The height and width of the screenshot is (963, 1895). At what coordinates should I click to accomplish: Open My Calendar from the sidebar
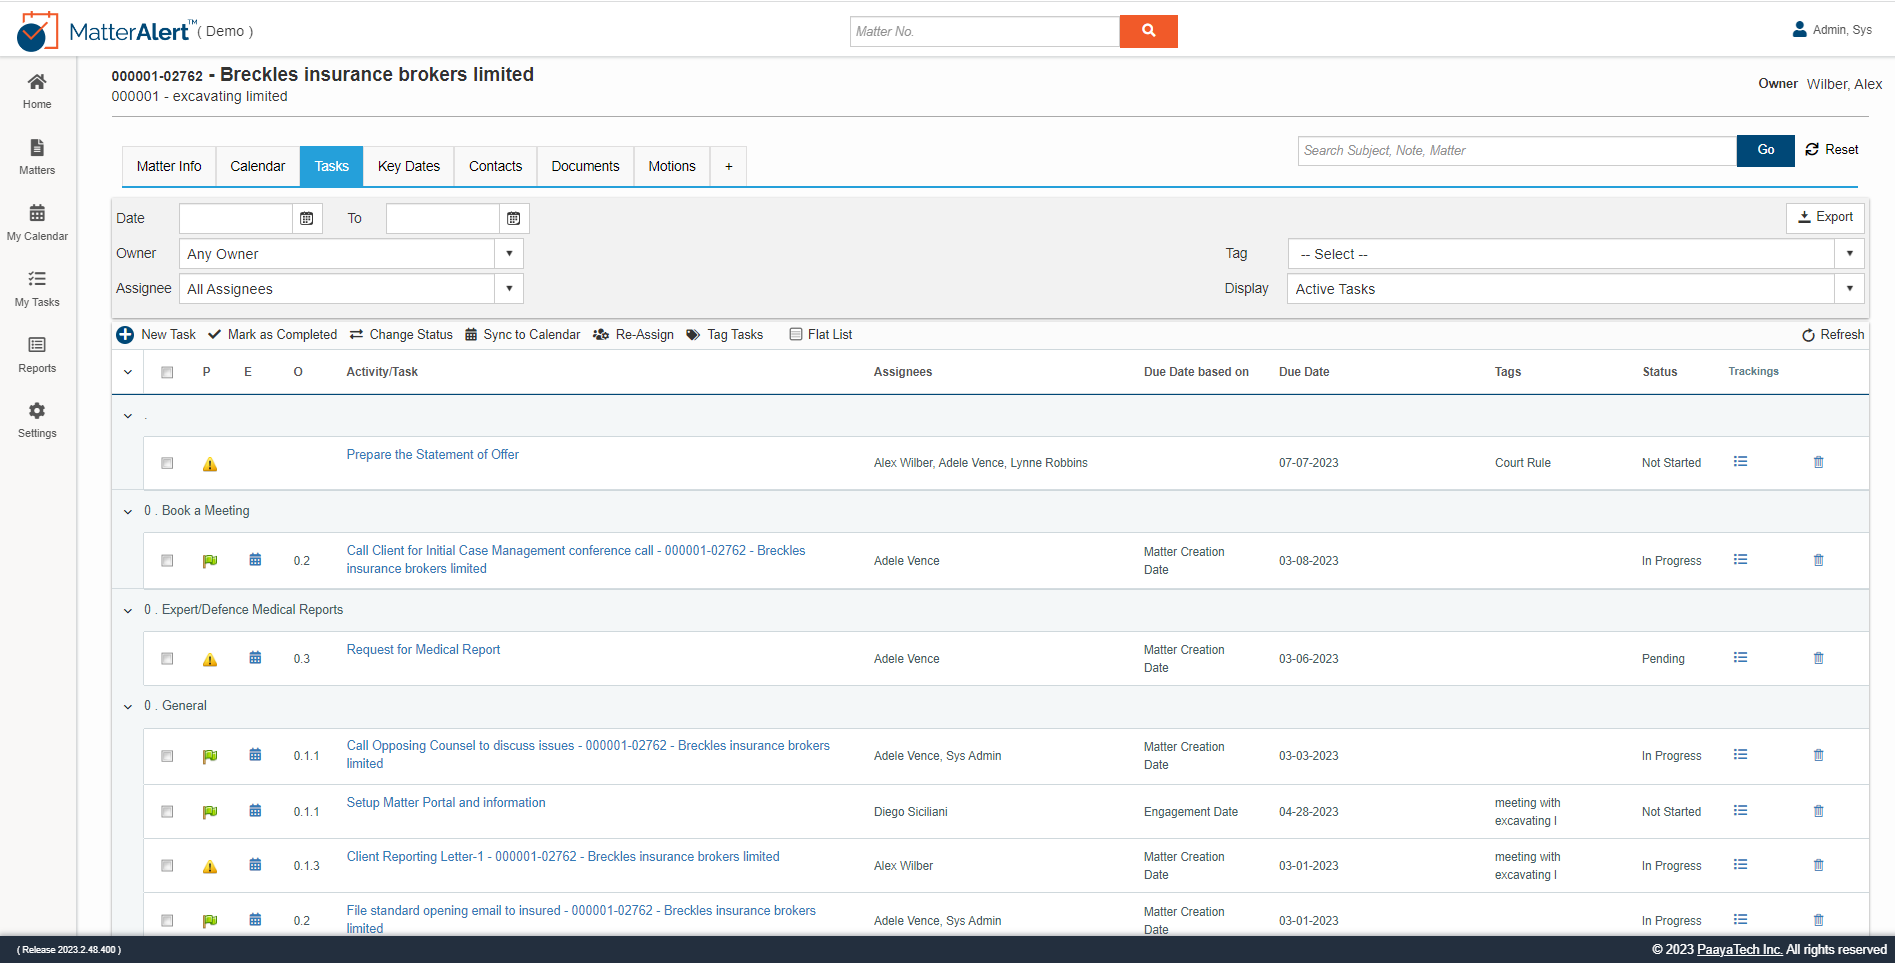[37, 222]
